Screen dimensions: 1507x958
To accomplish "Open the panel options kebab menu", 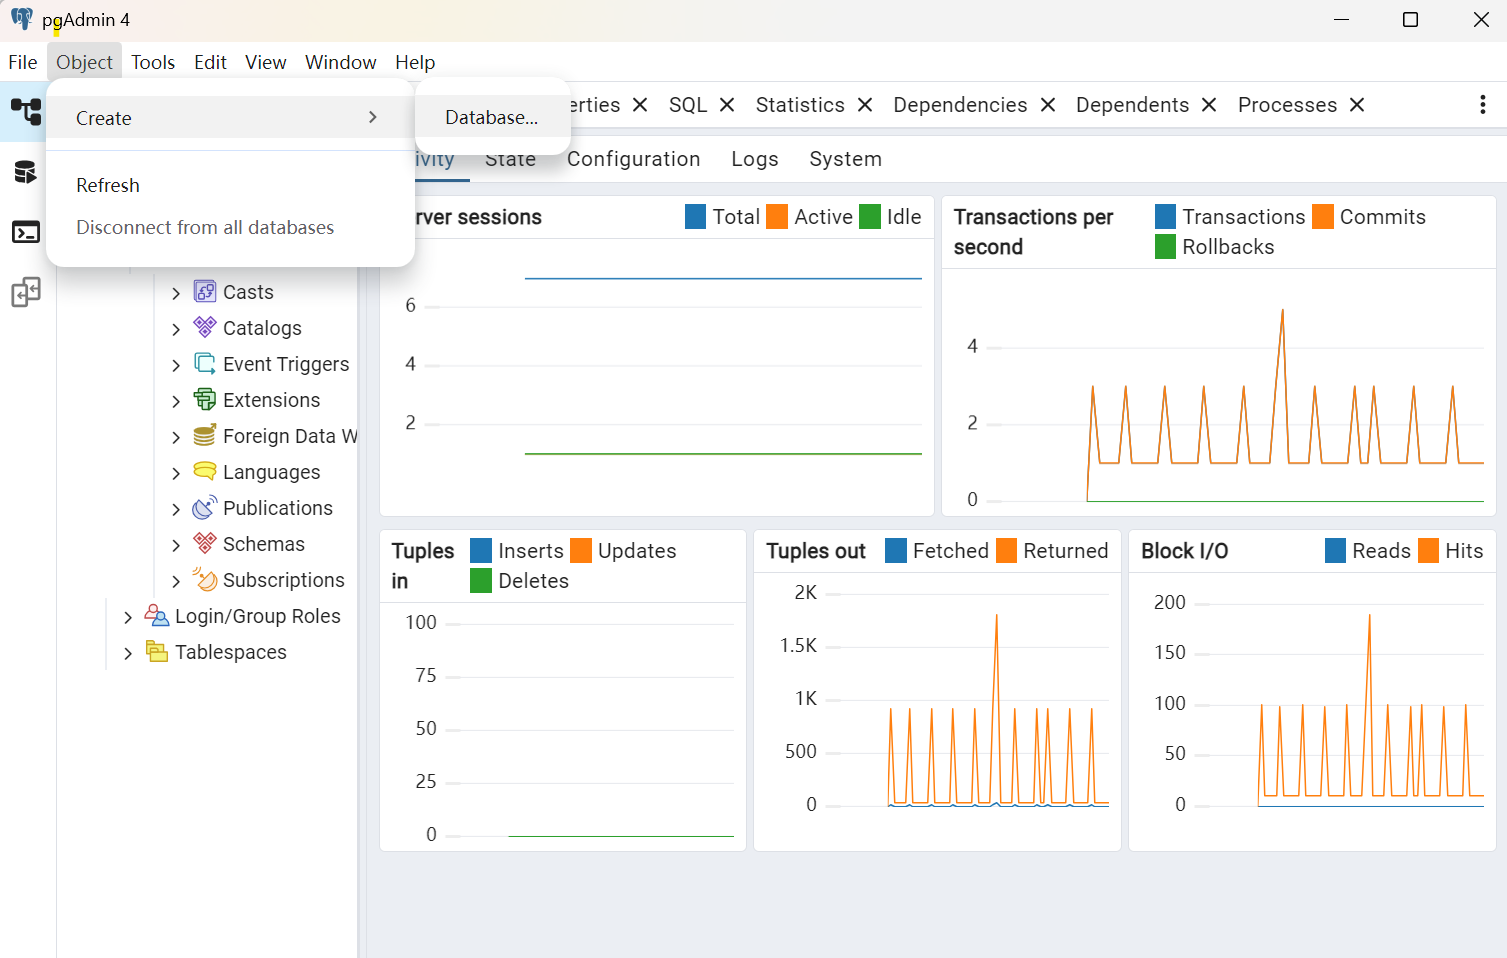I will (1483, 105).
